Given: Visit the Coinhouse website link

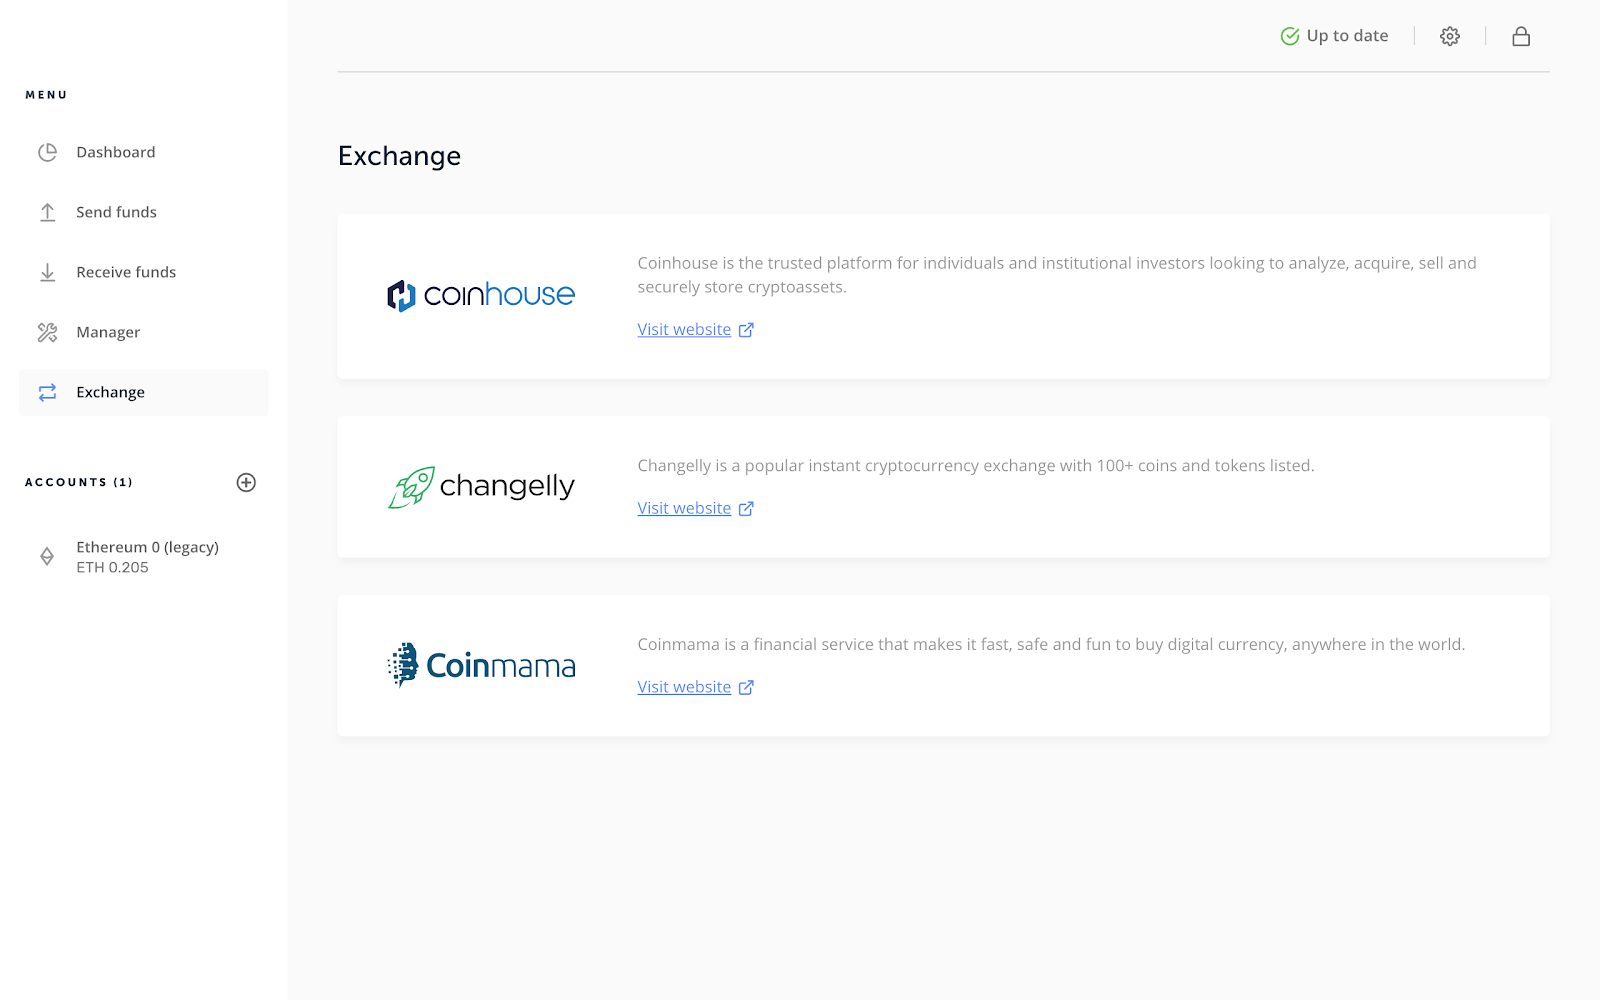Looking at the screenshot, I should pos(684,329).
